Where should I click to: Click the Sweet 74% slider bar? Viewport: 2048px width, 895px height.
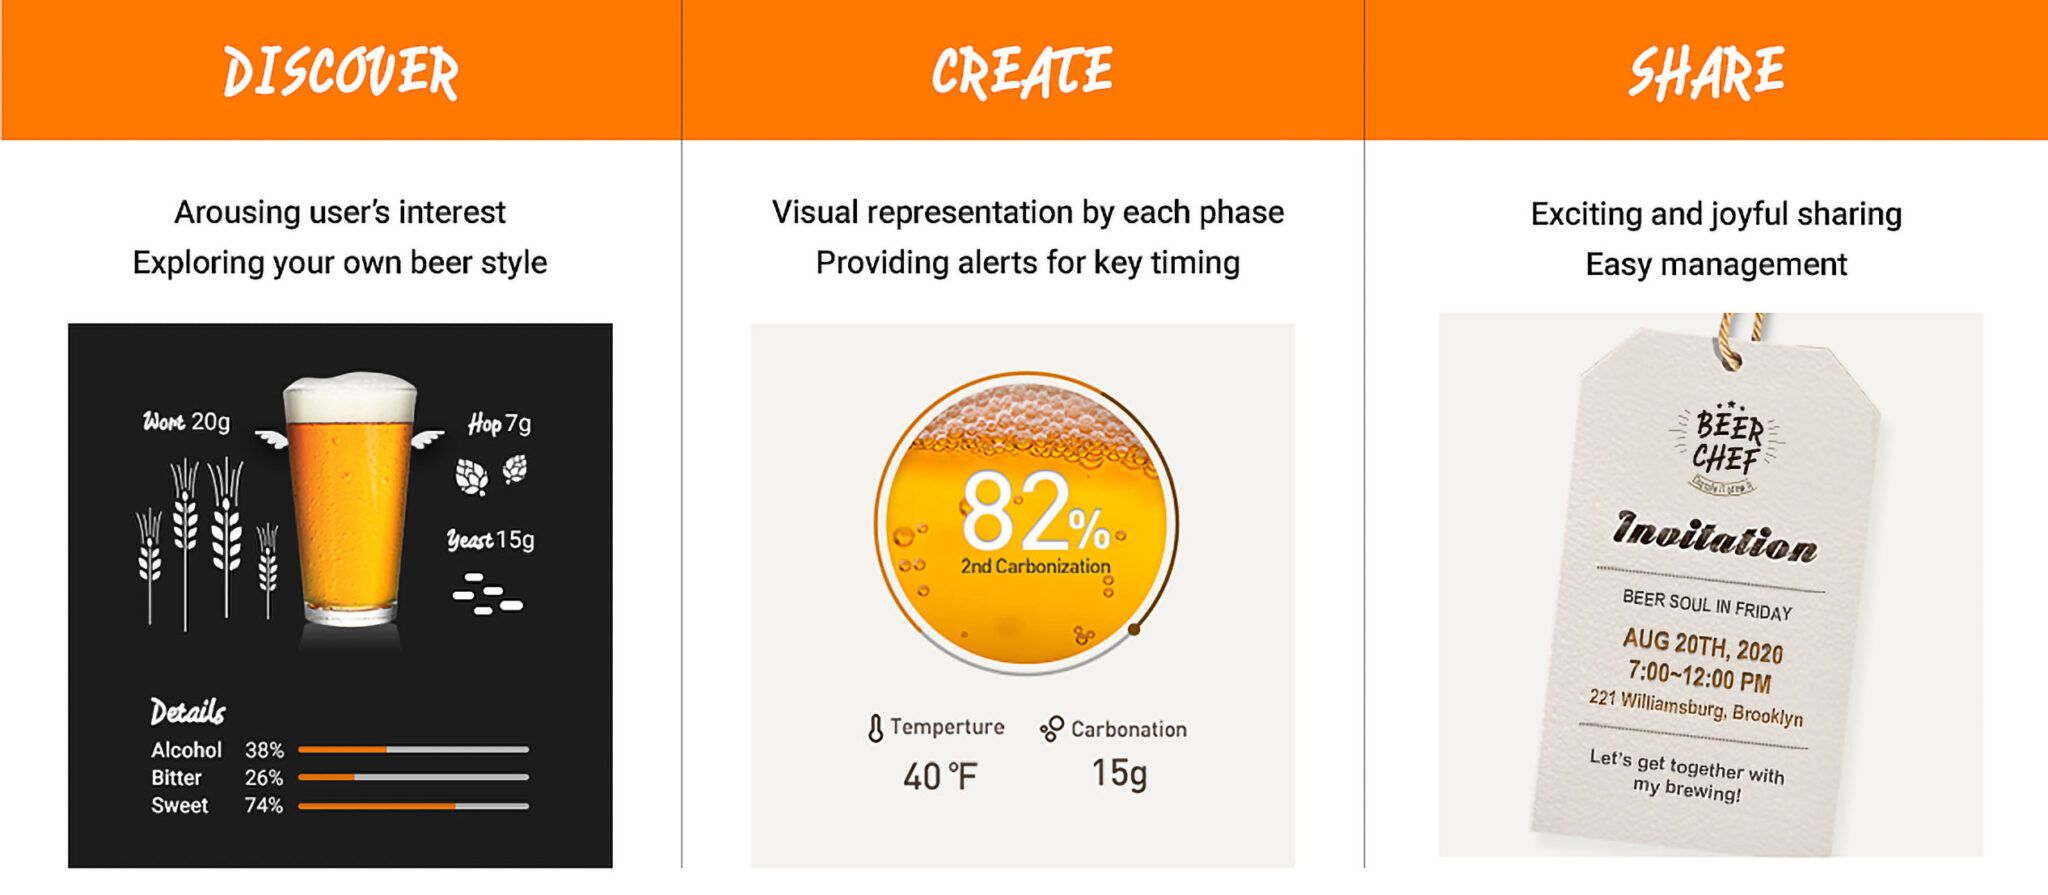413,805
